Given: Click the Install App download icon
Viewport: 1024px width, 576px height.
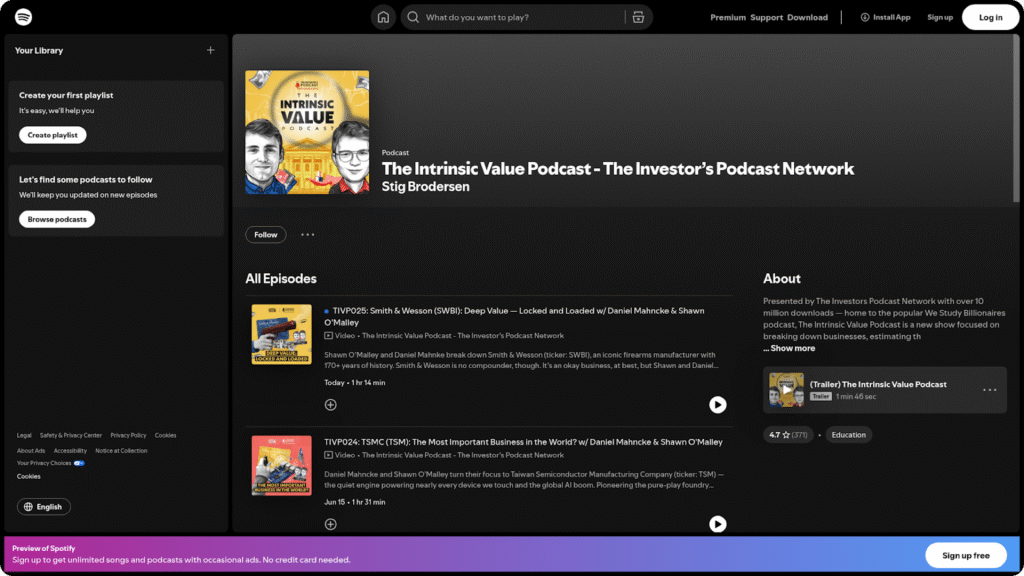Looking at the screenshot, I should click(865, 18).
